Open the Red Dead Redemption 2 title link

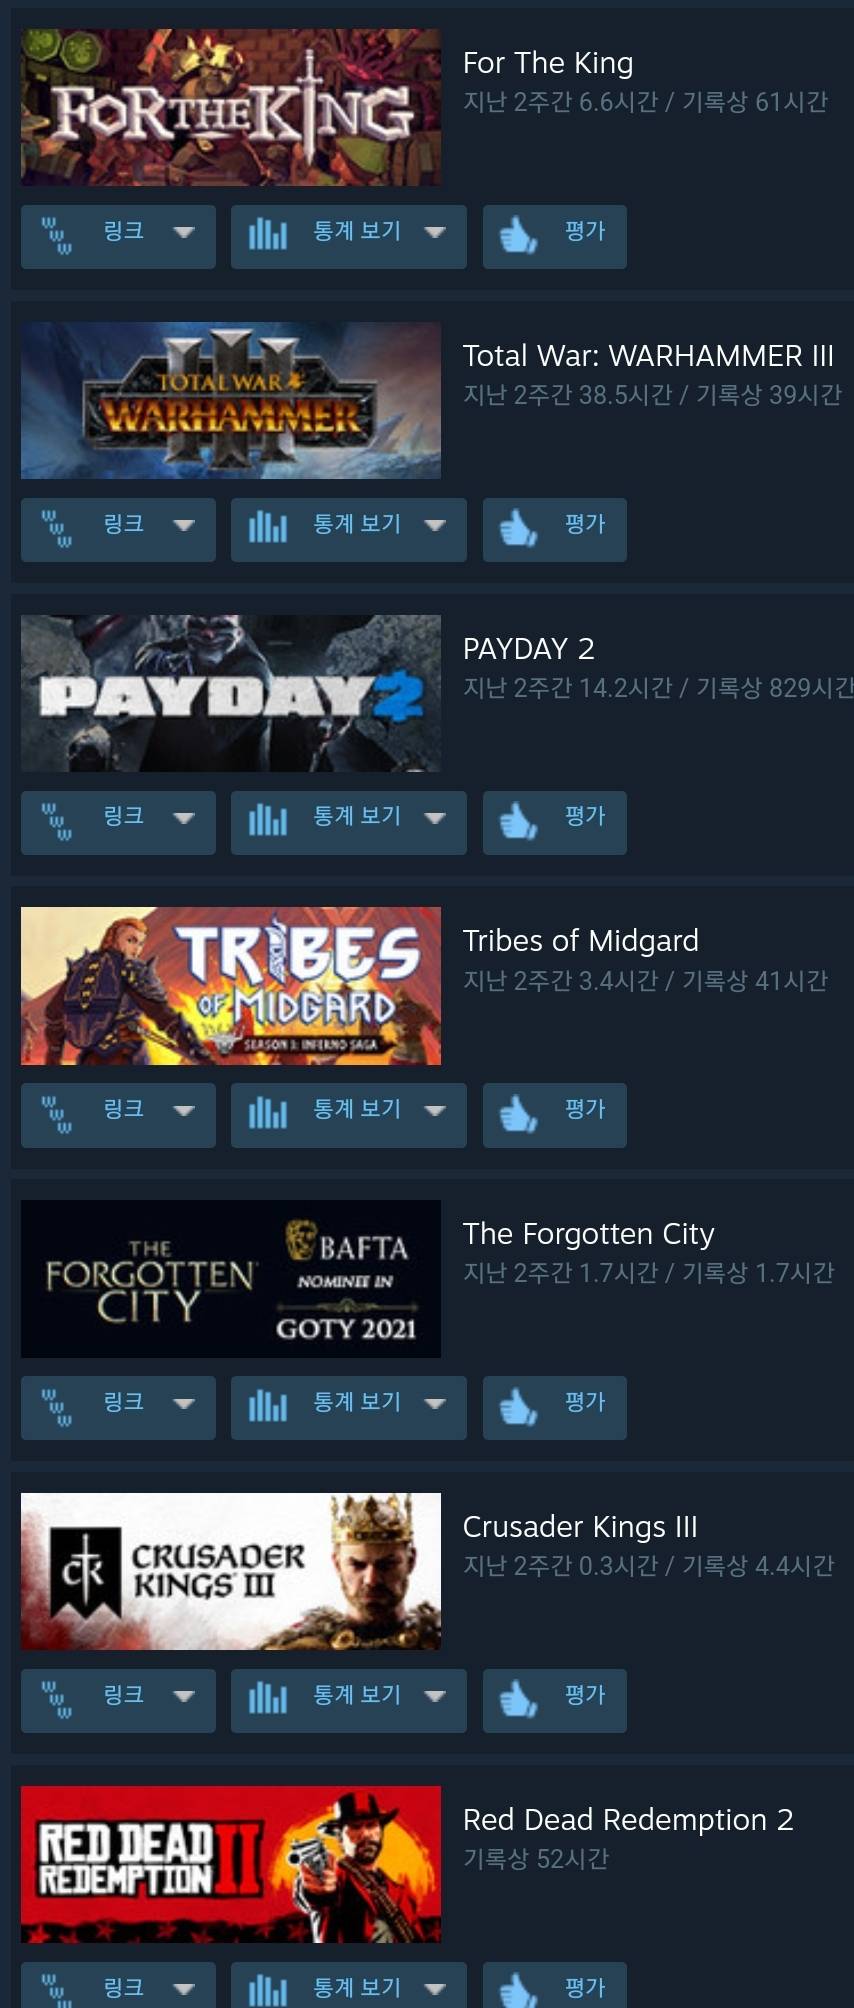(628, 1820)
